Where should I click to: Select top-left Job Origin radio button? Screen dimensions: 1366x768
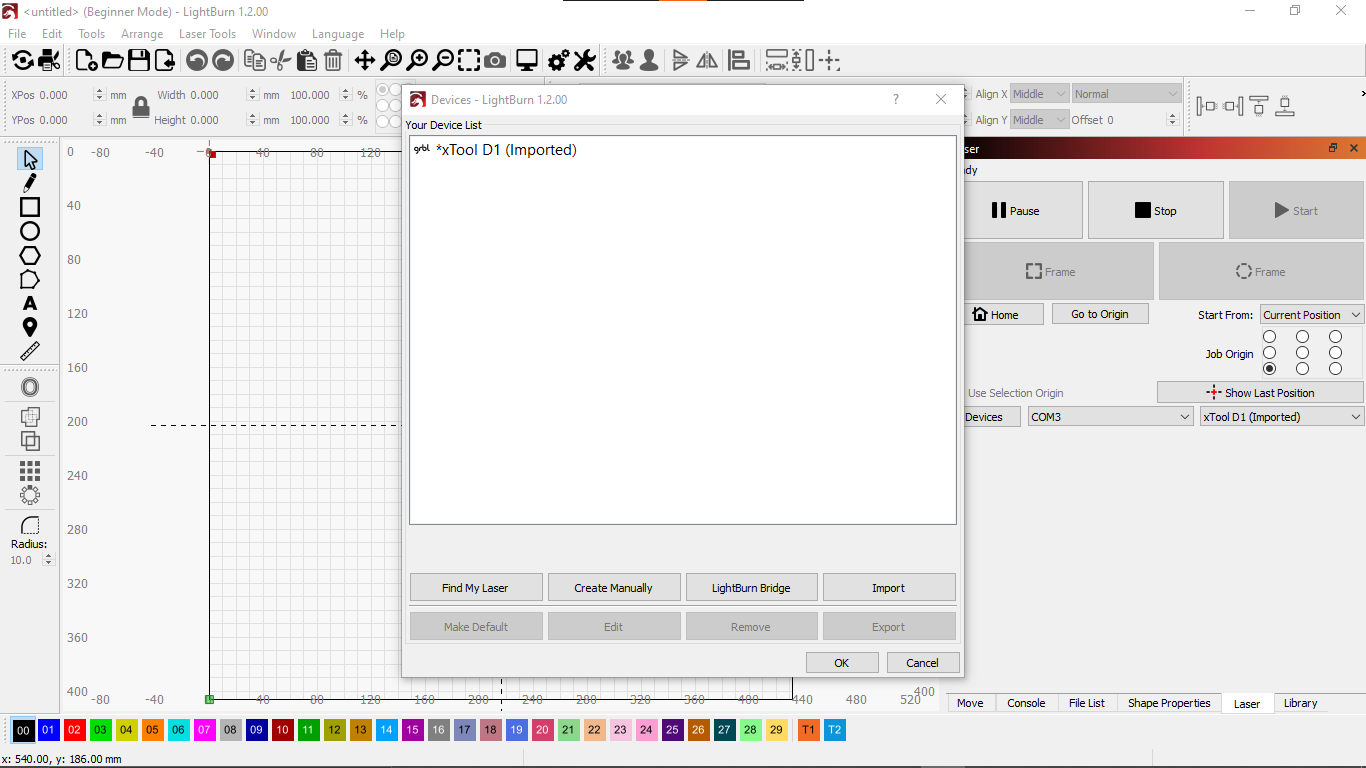pos(1270,337)
